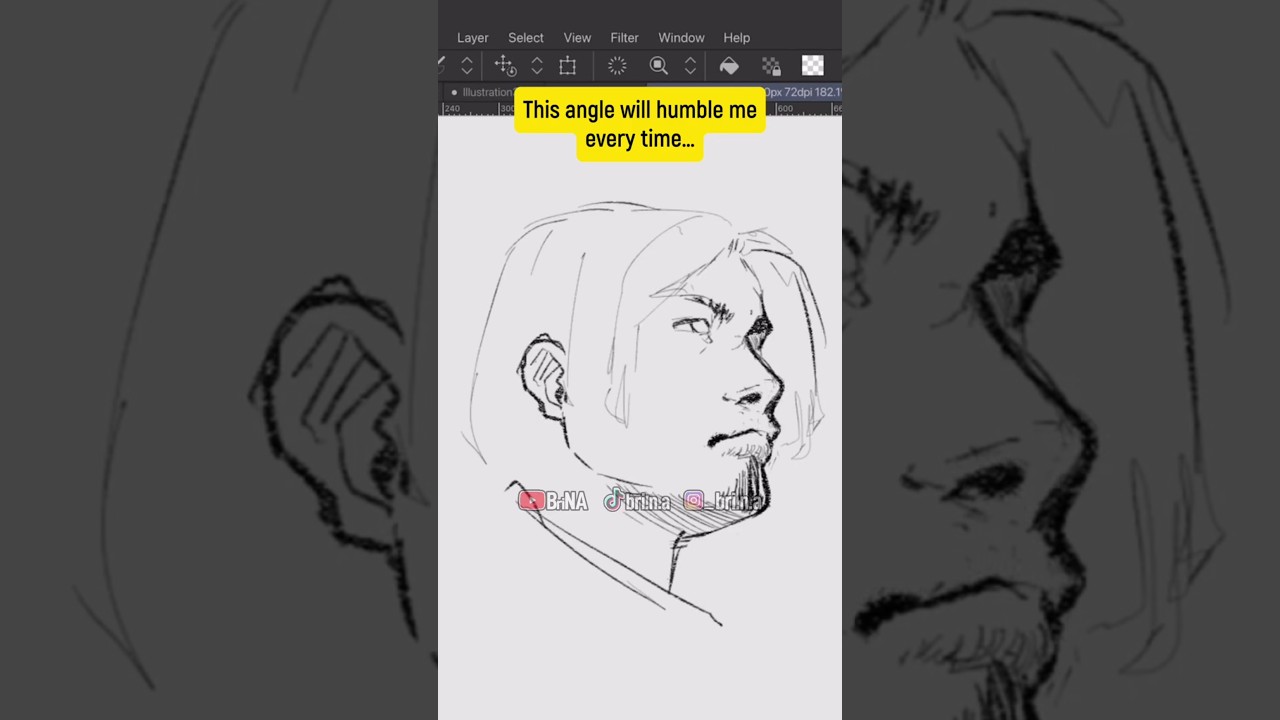Click the transform bounding box icon
Viewport: 1280px width, 720px height.
[567, 66]
